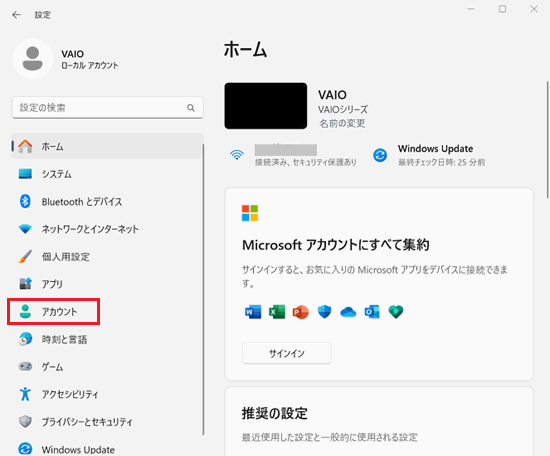550x456 pixels.
Task: Go back with the arrow icon
Action: [x=16, y=15]
